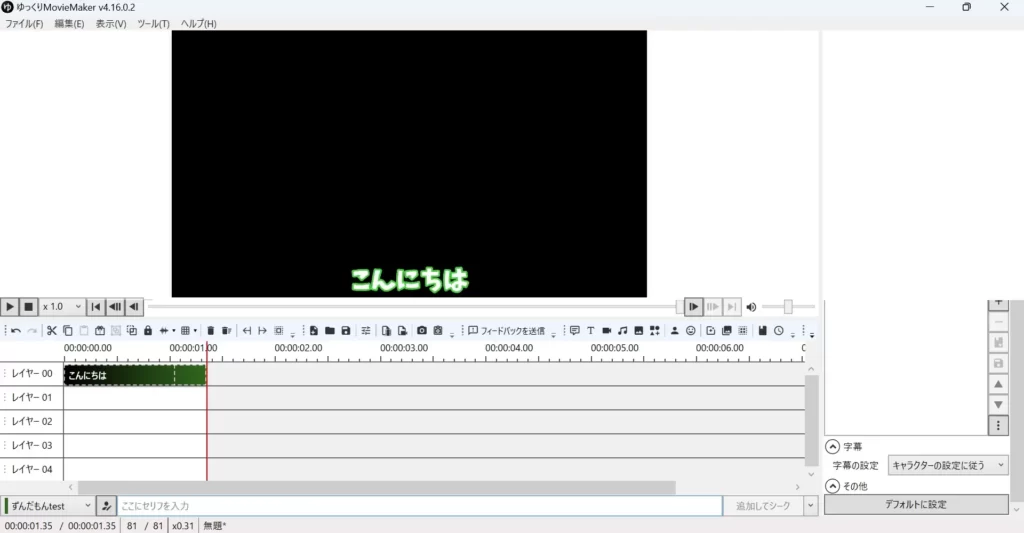This screenshot has height=533, width=1024.
Task: Click the ripple delete trash icon
Action: click(x=226, y=331)
